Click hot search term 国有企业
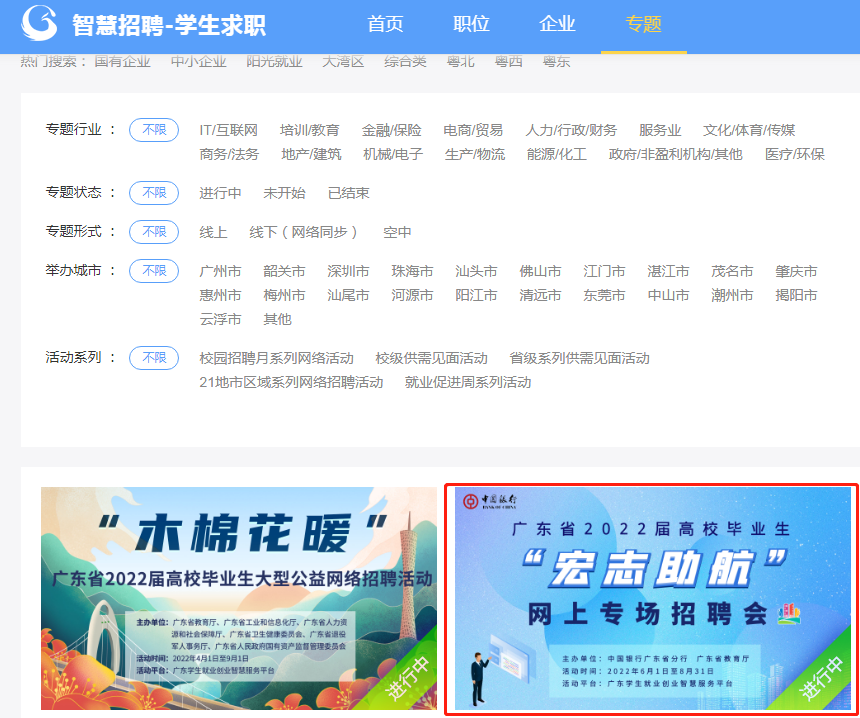Image resolution: width=860 pixels, height=718 pixels. point(122,61)
